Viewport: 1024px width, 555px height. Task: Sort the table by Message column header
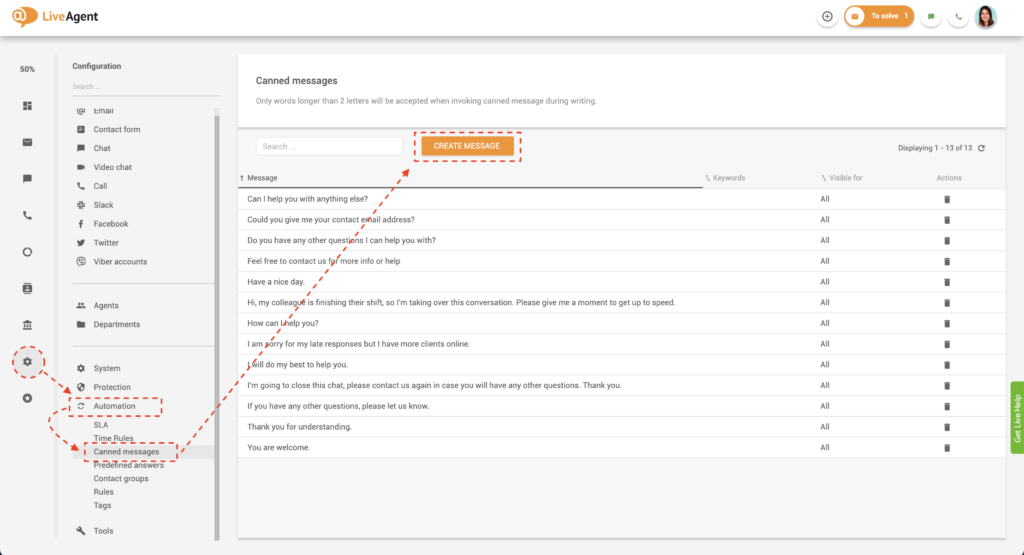tap(263, 178)
